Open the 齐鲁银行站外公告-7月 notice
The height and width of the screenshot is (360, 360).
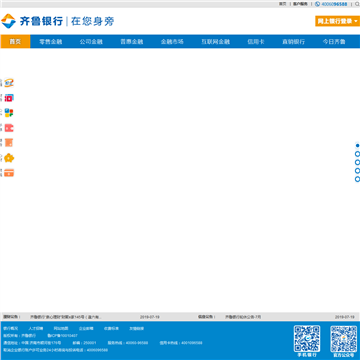[x=243, y=317]
